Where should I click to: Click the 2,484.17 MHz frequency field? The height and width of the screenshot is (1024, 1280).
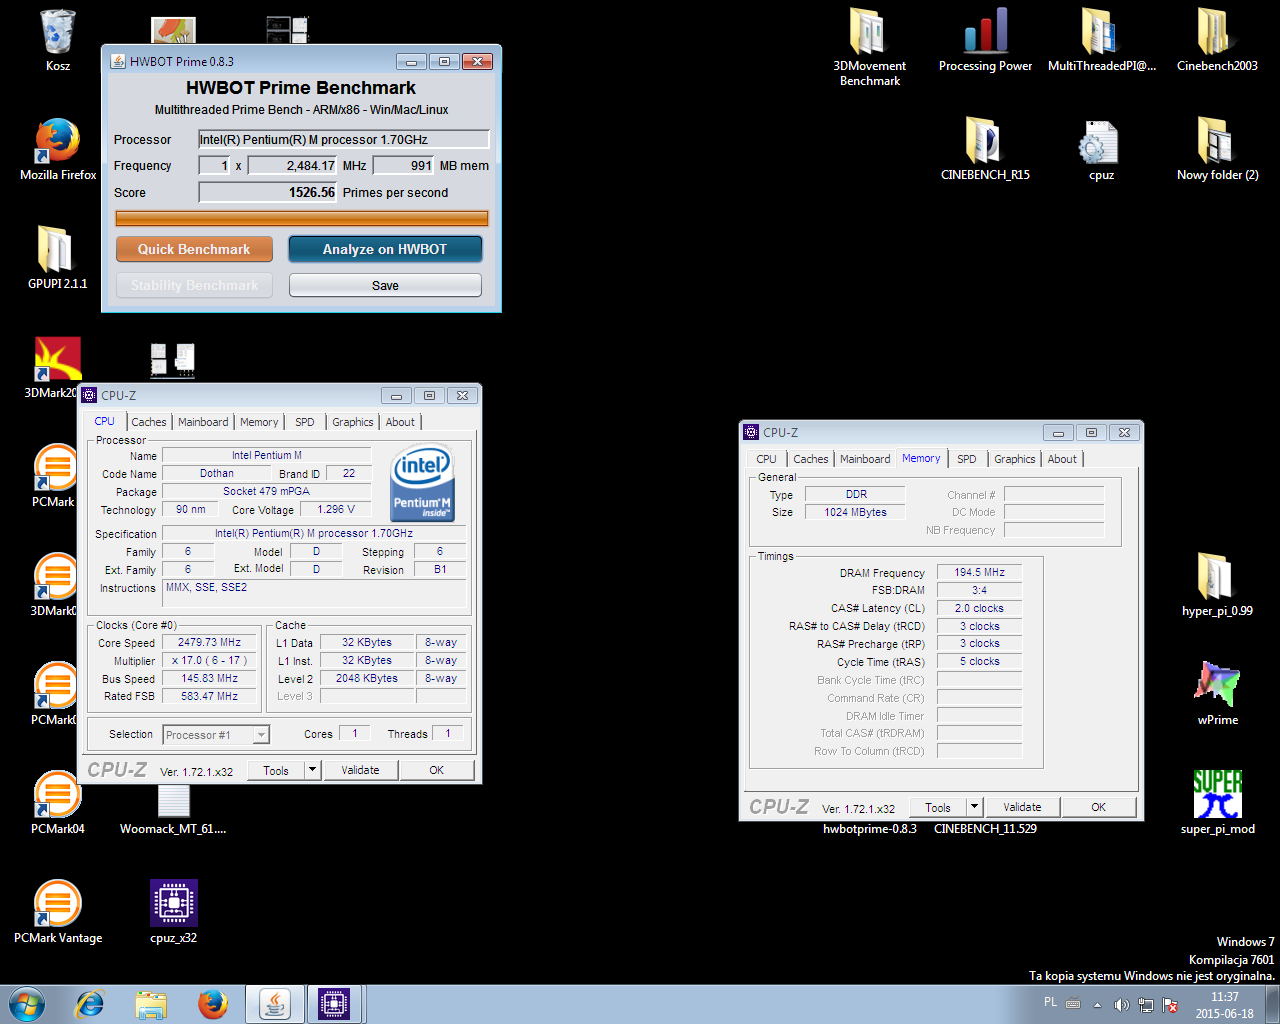293,166
